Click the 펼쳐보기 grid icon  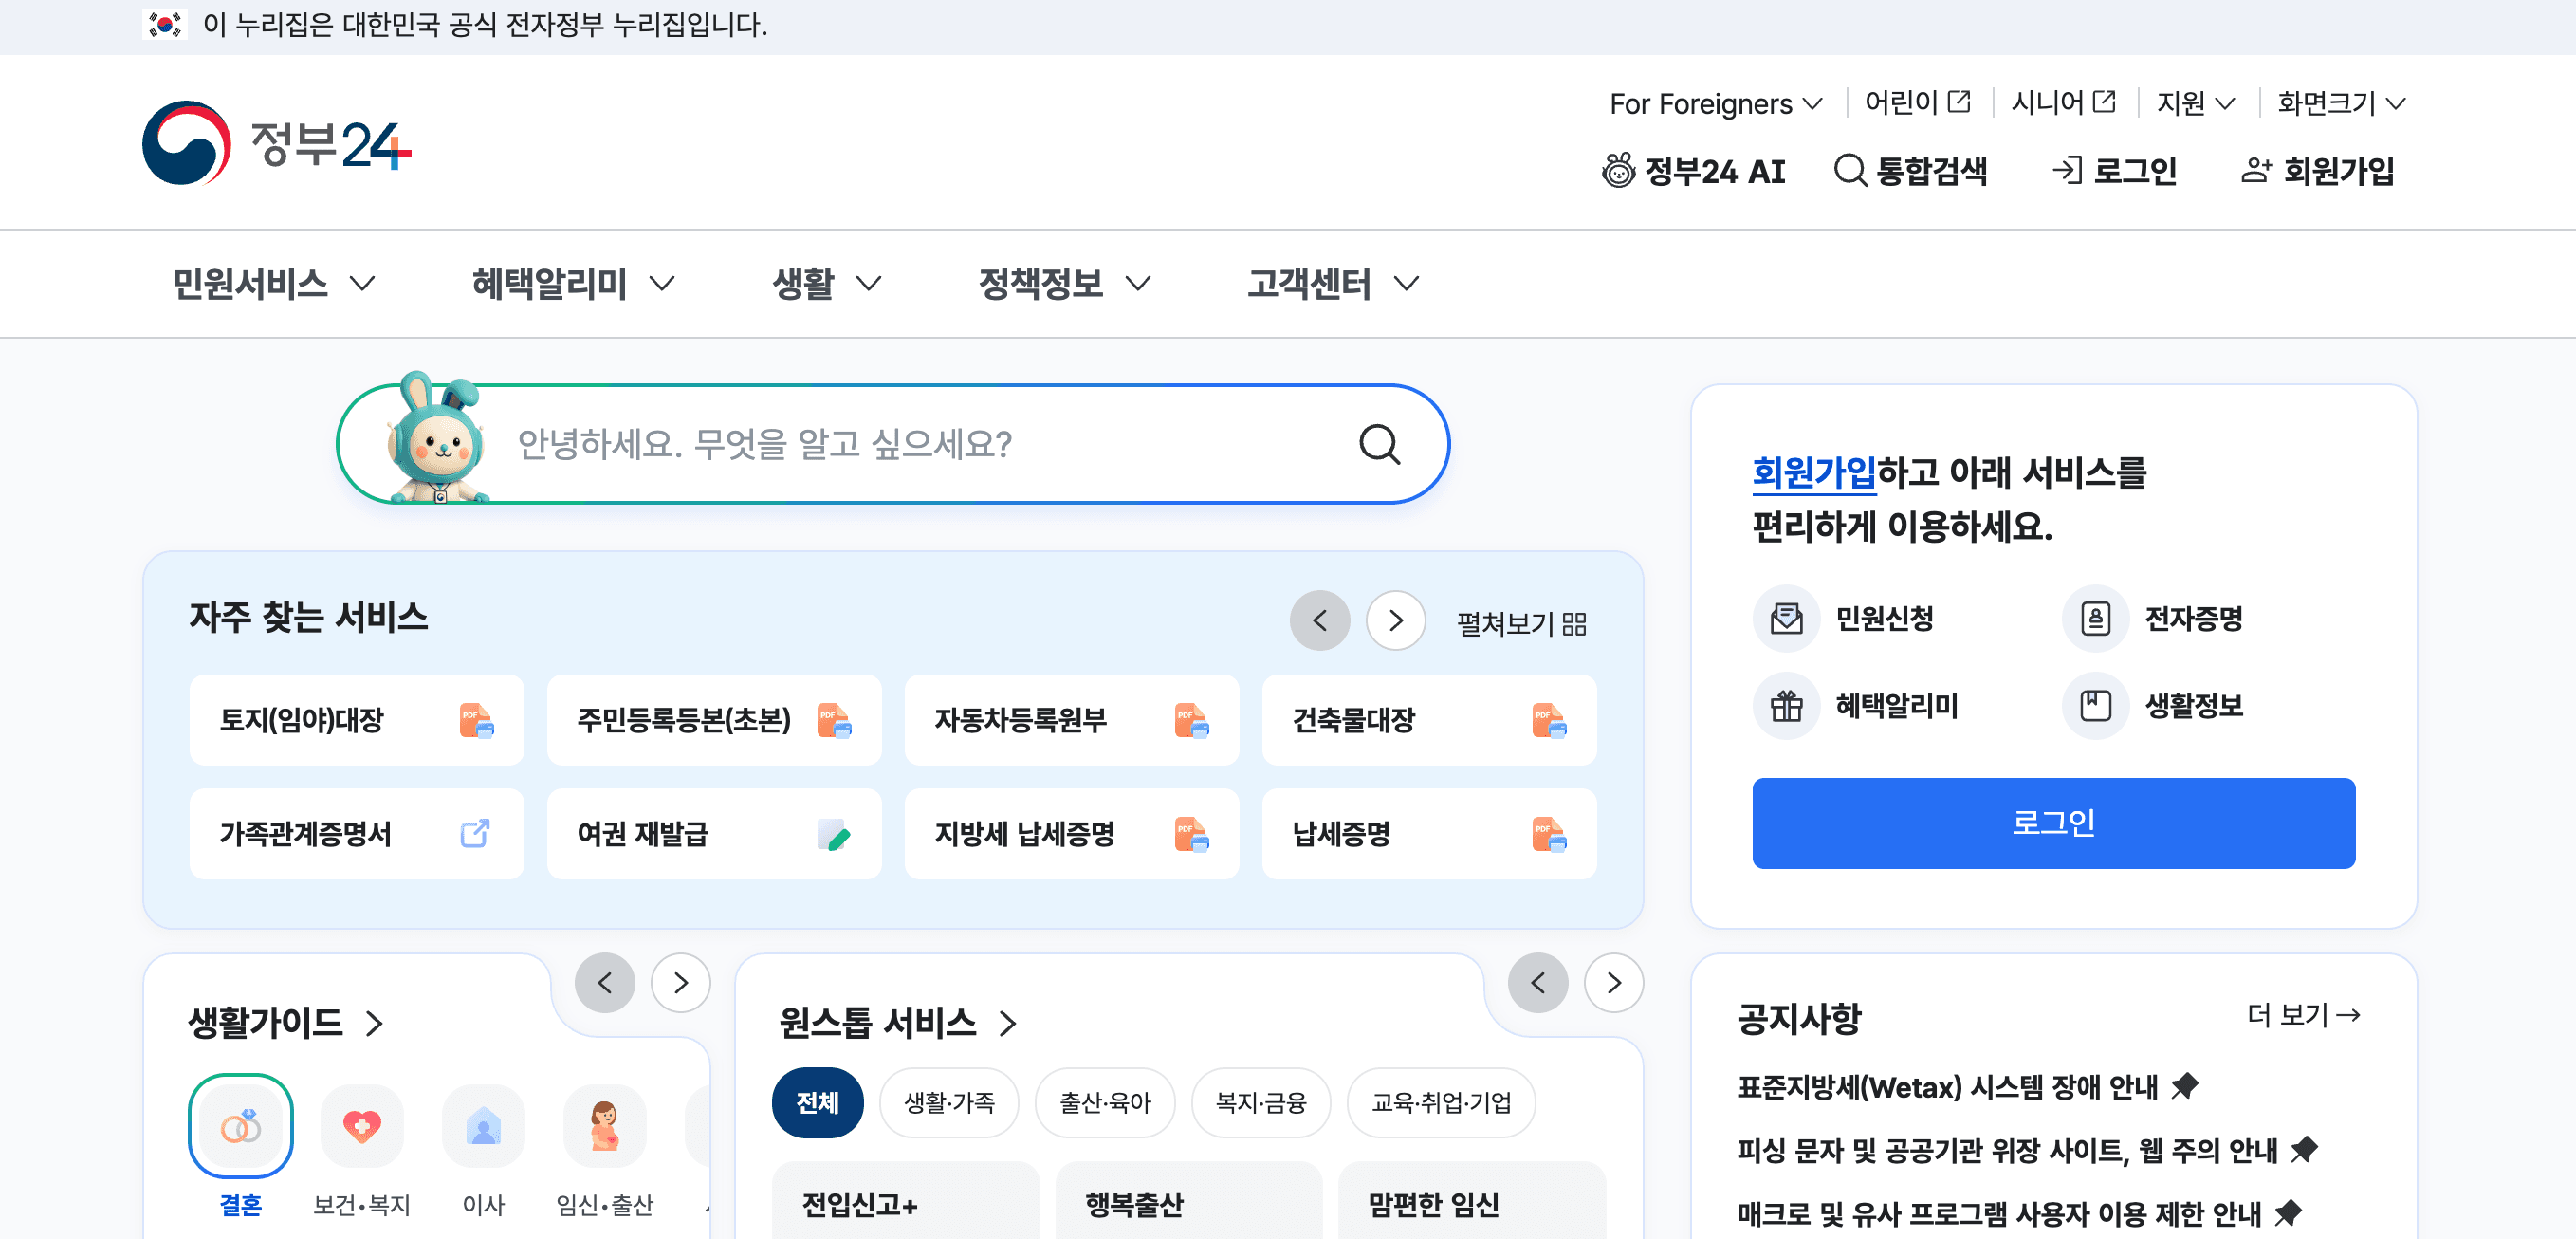1575,624
